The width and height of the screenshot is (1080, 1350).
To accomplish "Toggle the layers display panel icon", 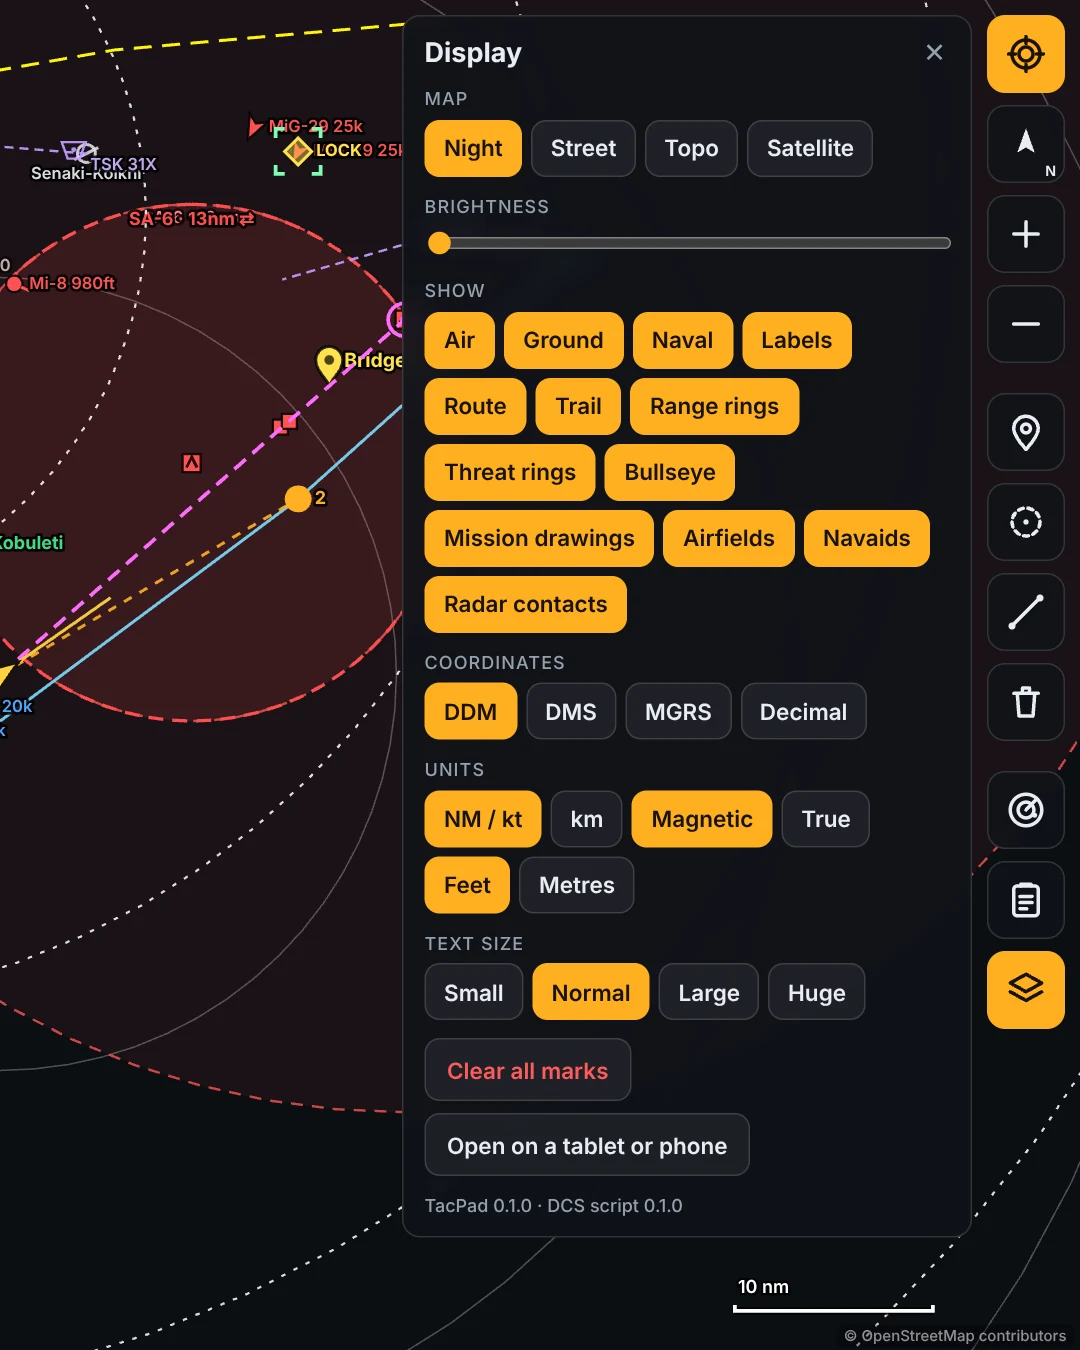I will (x=1026, y=990).
